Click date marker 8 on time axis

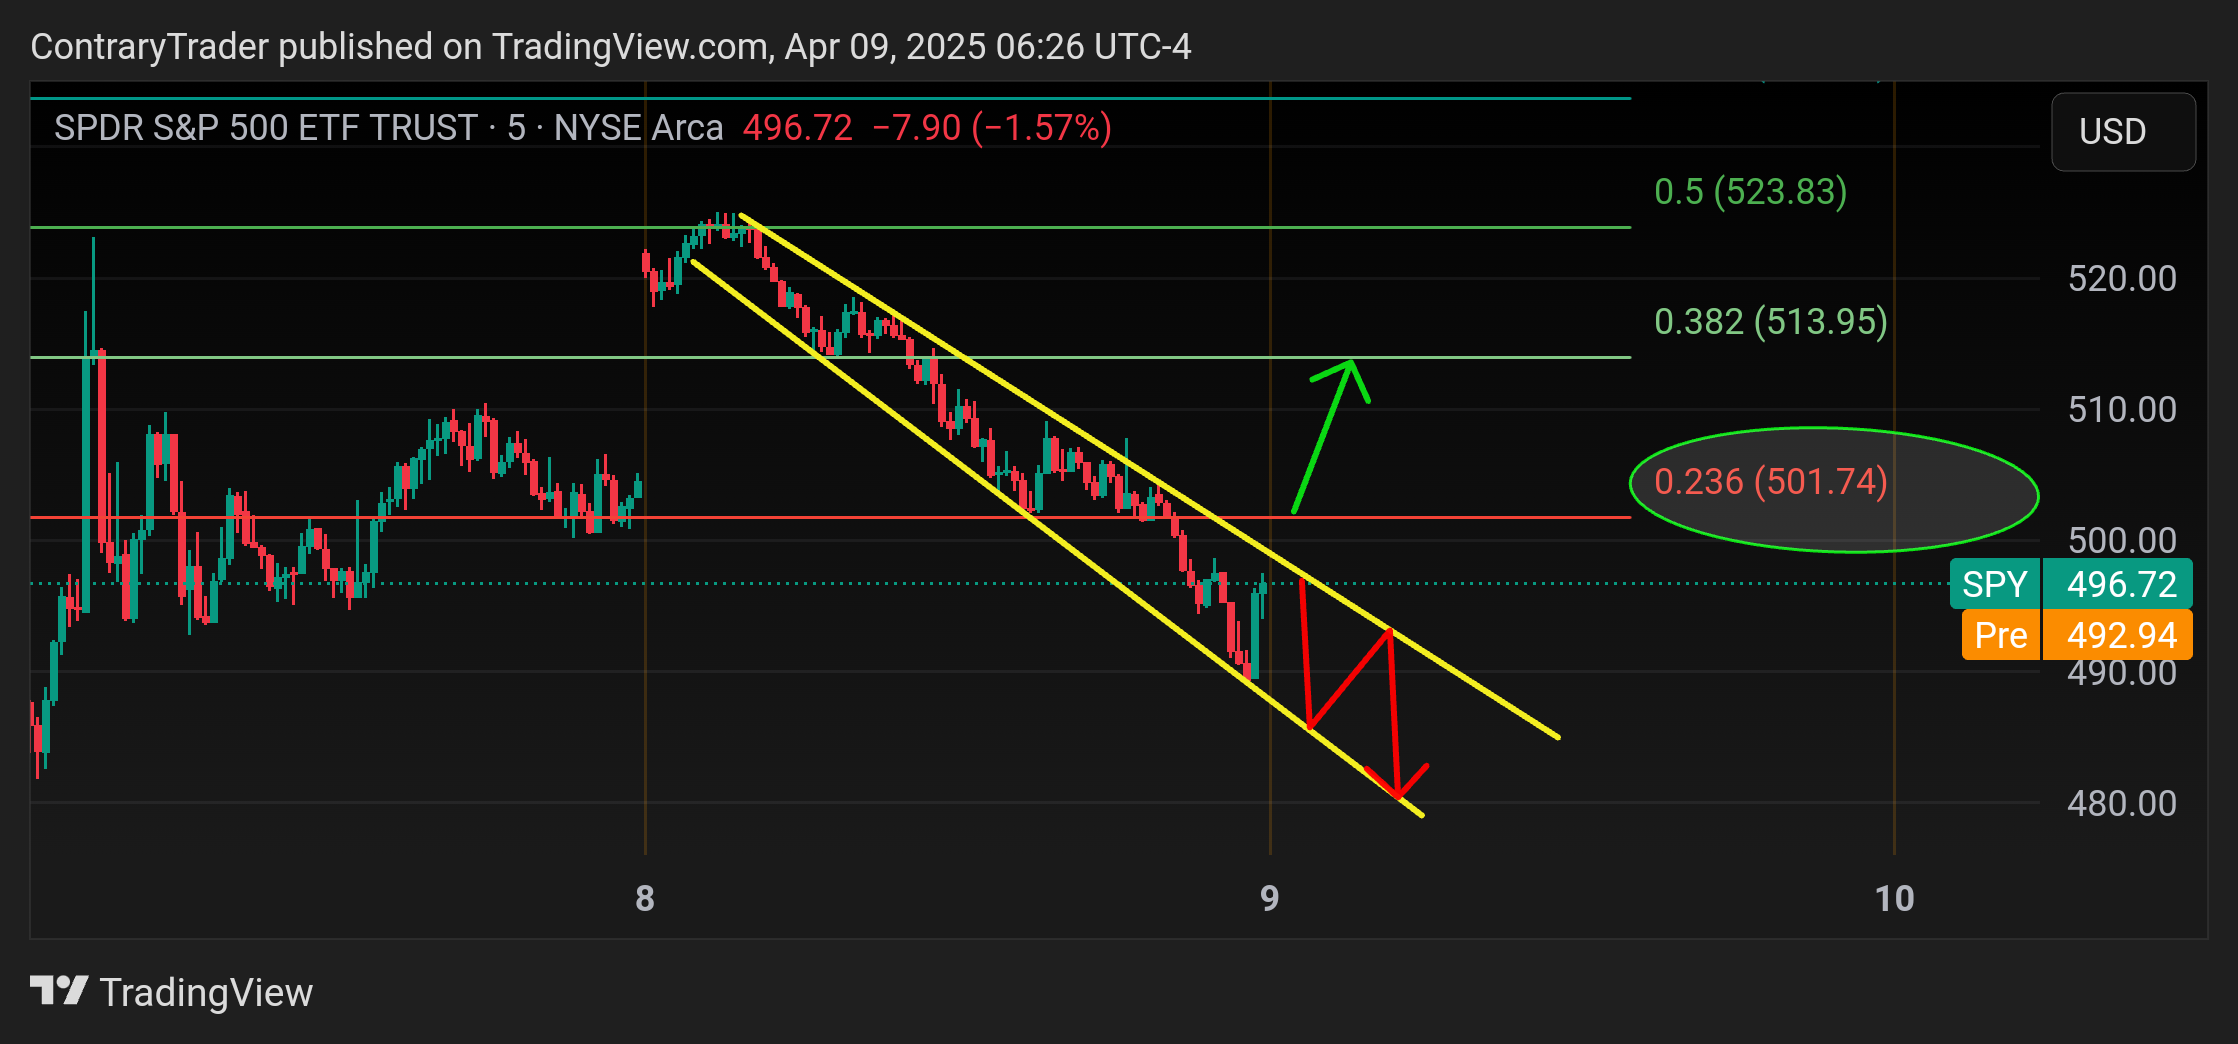pos(645,898)
